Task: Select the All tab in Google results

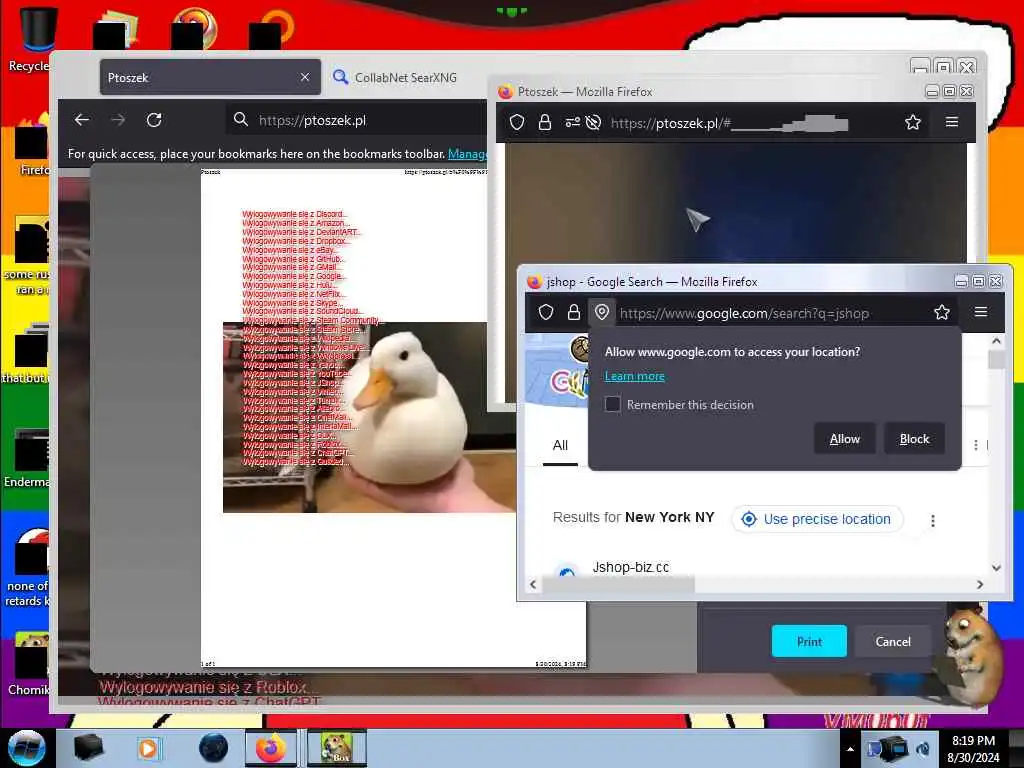Action: (x=560, y=445)
